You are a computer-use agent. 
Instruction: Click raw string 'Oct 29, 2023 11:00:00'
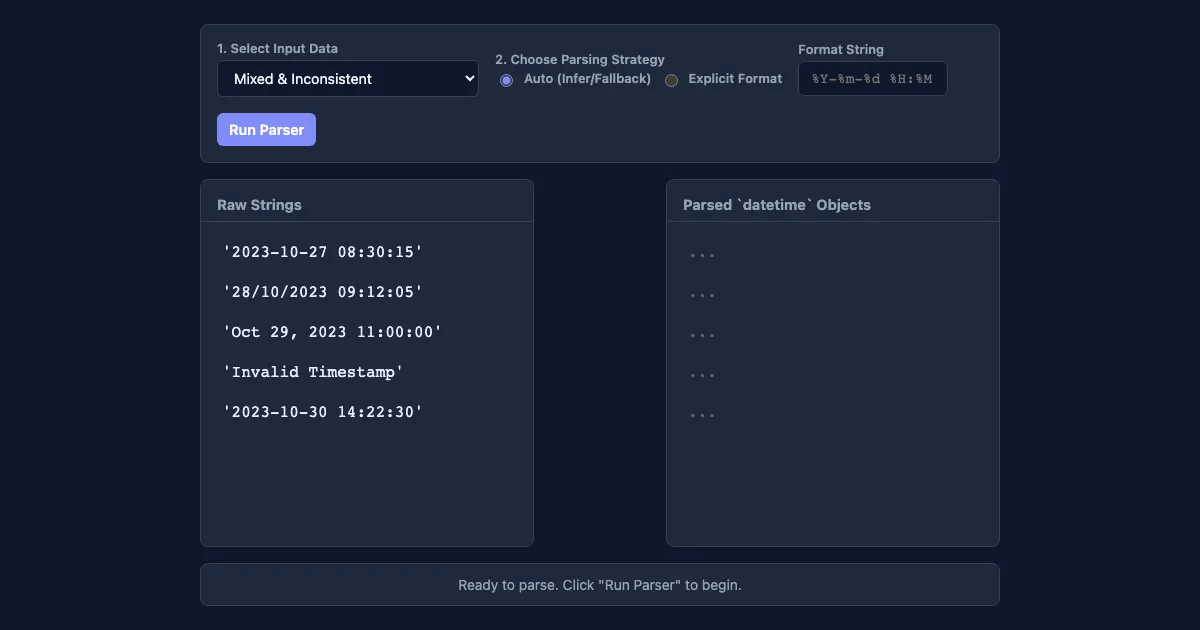332,332
